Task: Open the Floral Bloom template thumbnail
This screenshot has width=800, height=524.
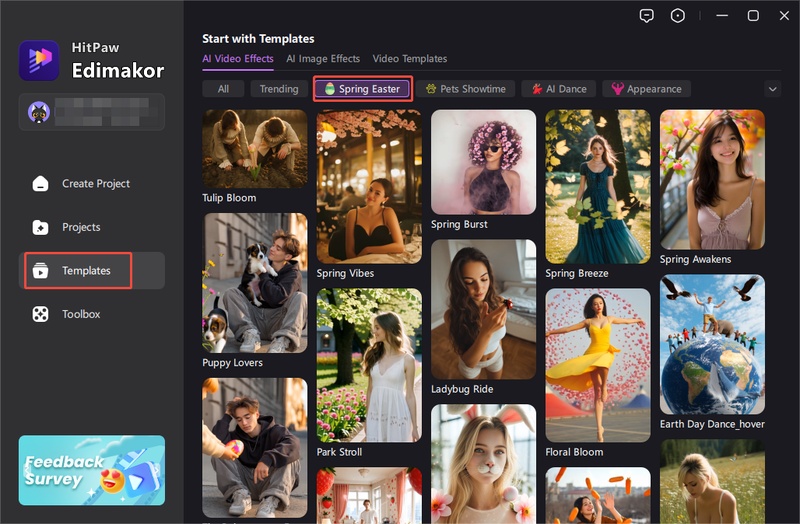Action: click(597, 365)
